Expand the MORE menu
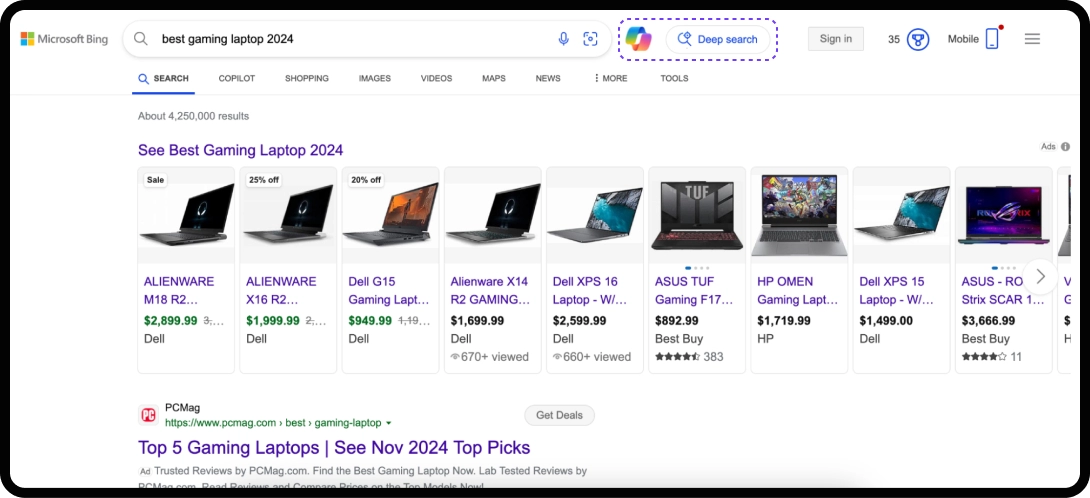Viewport: 1090px width, 498px height. (610, 79)
